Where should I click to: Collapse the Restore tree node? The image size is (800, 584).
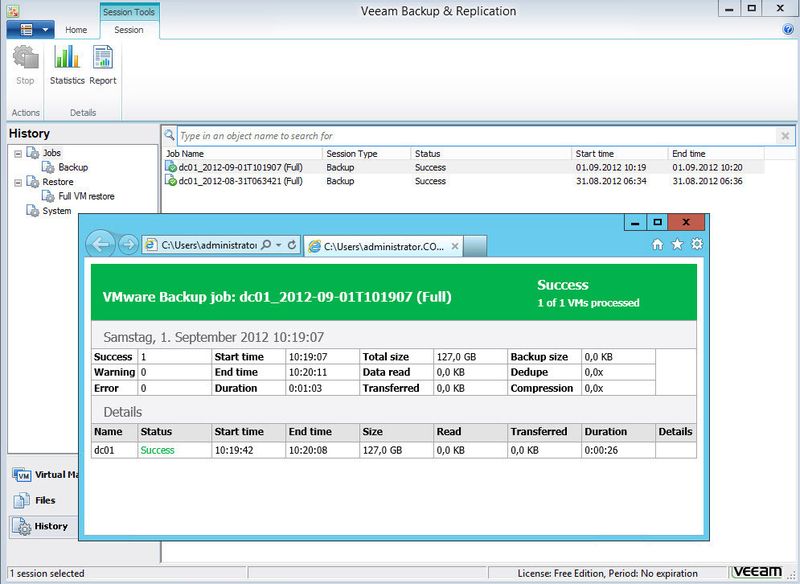[18, 182]
